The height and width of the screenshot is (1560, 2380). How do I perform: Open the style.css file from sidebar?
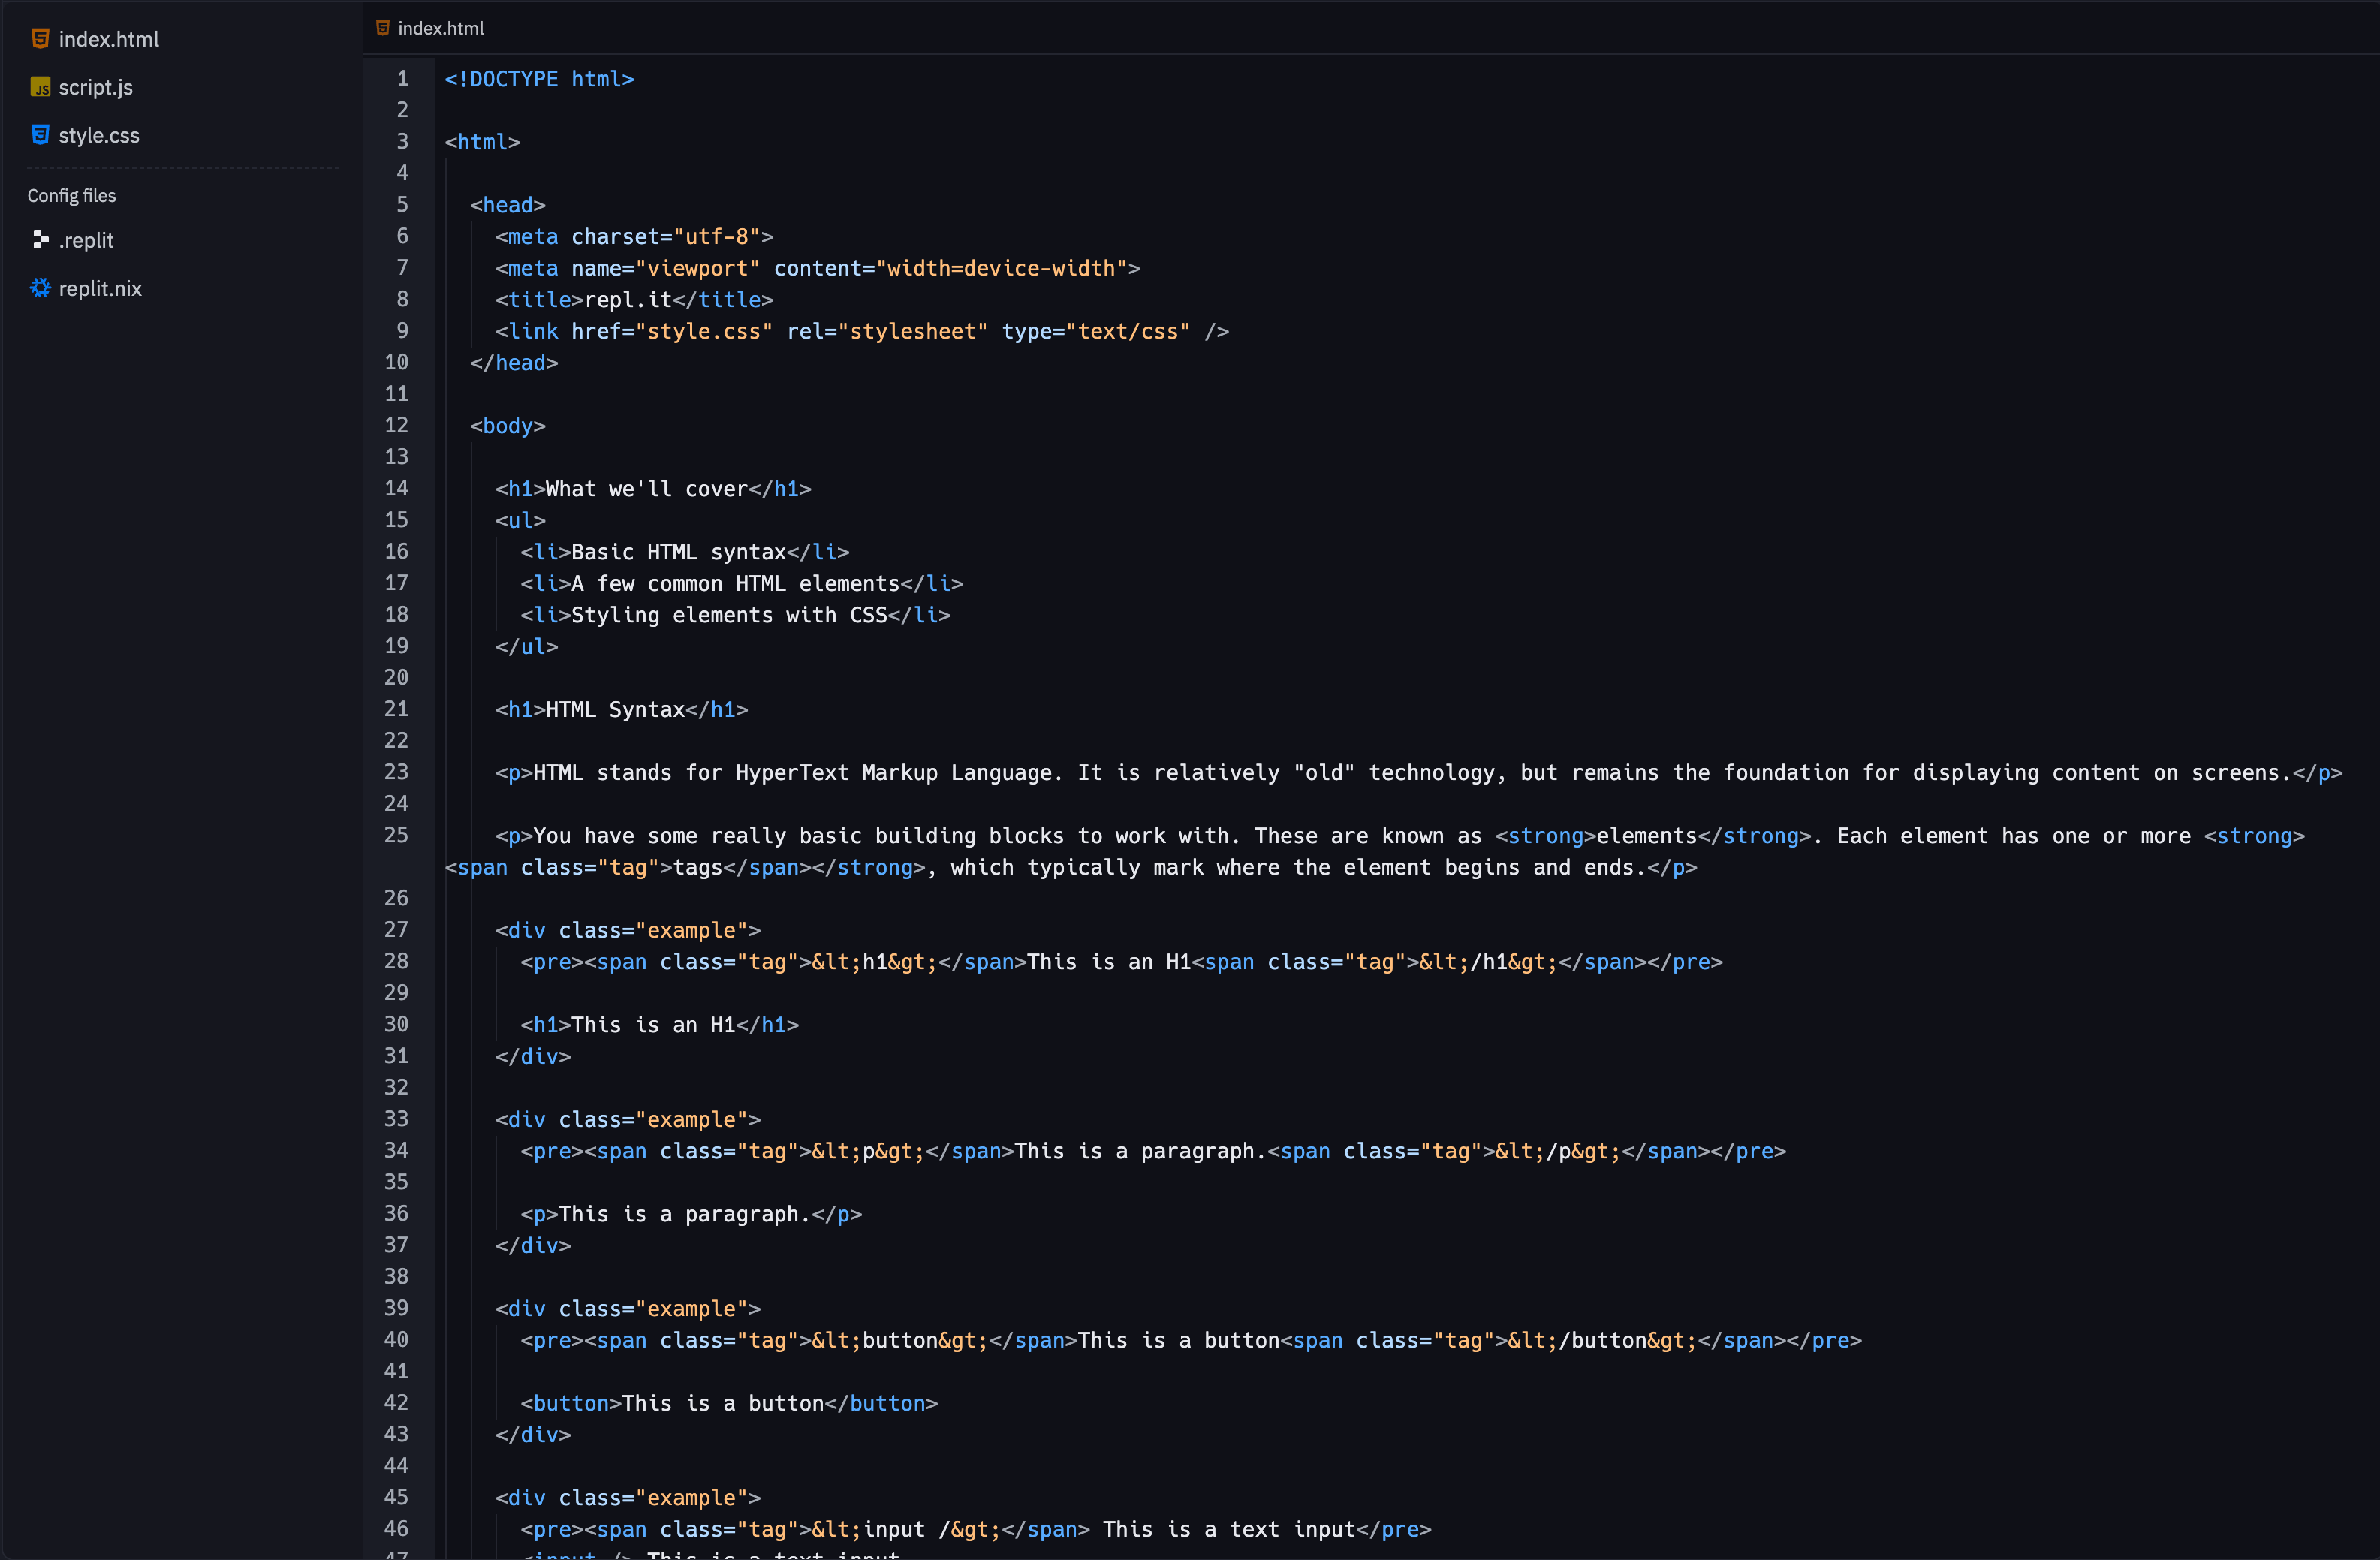[99, 135]
